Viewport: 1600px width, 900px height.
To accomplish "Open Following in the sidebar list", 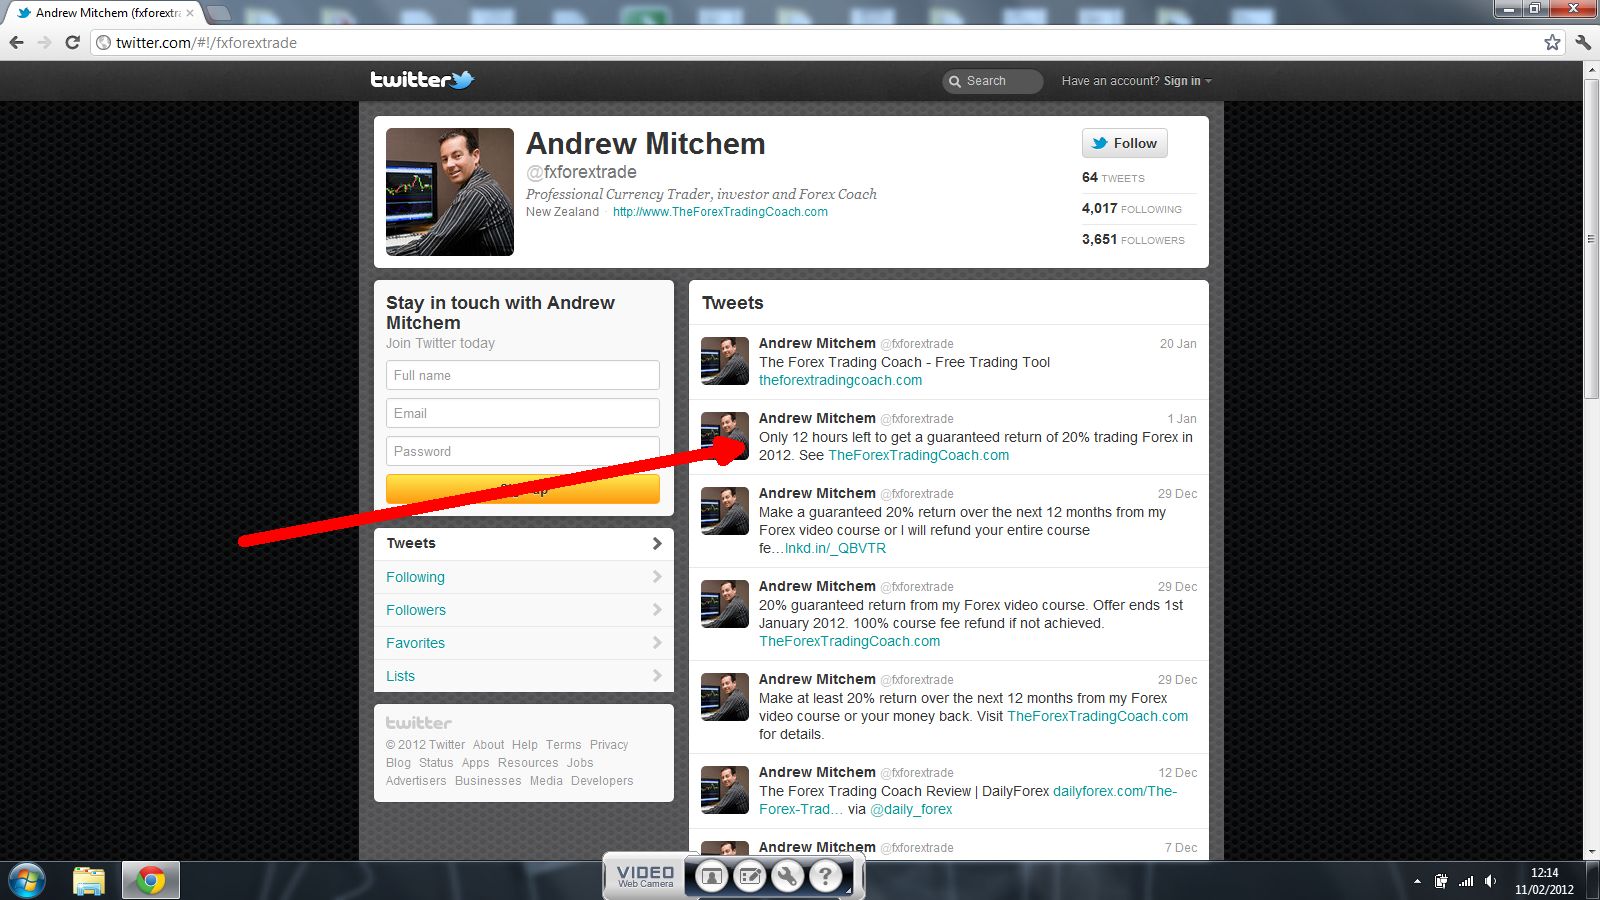I will click(524, 577).
